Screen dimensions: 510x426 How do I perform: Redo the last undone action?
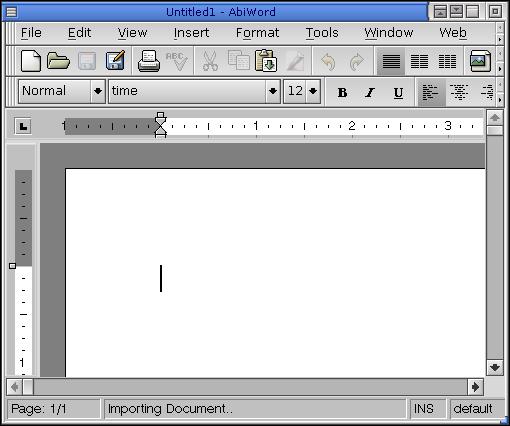coord(357,62)
